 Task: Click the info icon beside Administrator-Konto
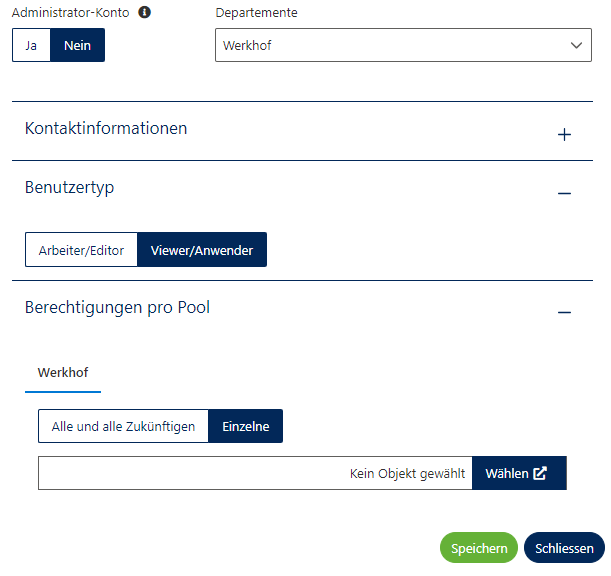click(144, 13)
